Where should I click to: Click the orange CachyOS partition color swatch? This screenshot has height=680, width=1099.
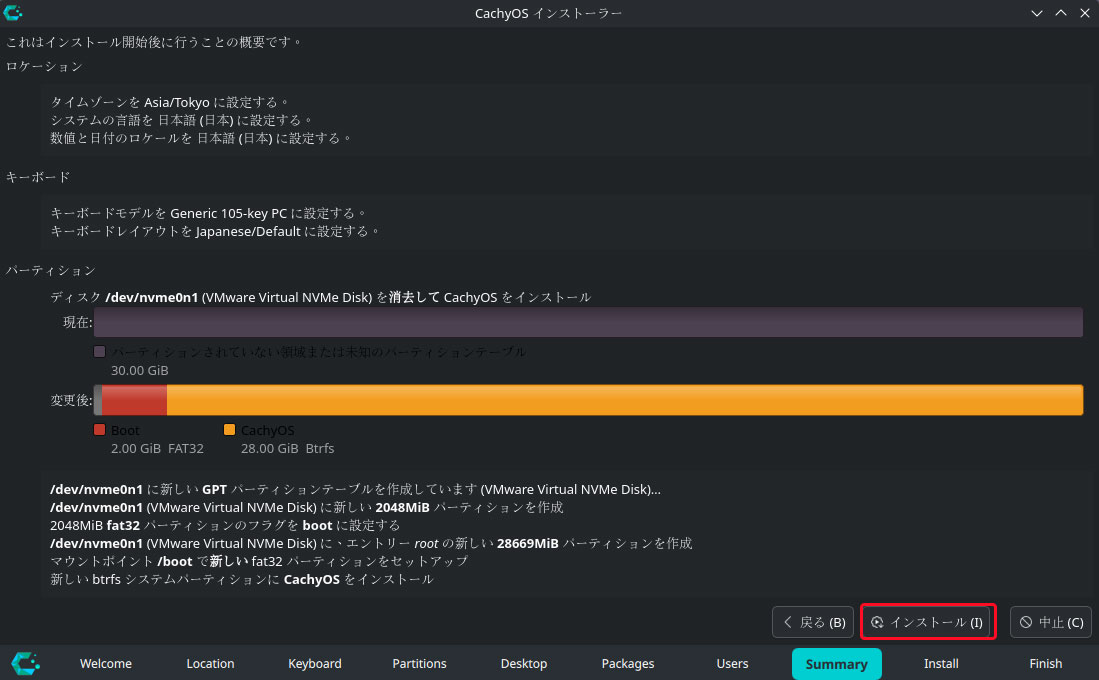(x=229, y=430)
